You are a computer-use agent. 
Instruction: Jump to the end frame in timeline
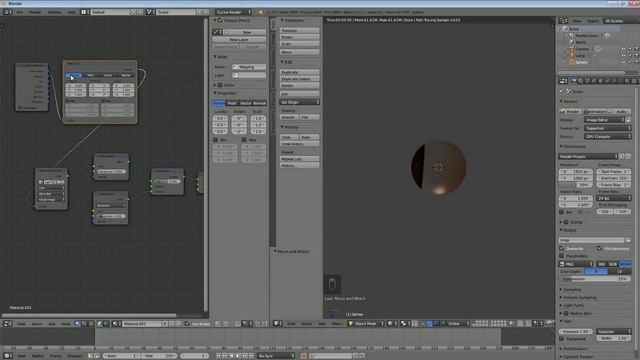[x=251, y=356]
